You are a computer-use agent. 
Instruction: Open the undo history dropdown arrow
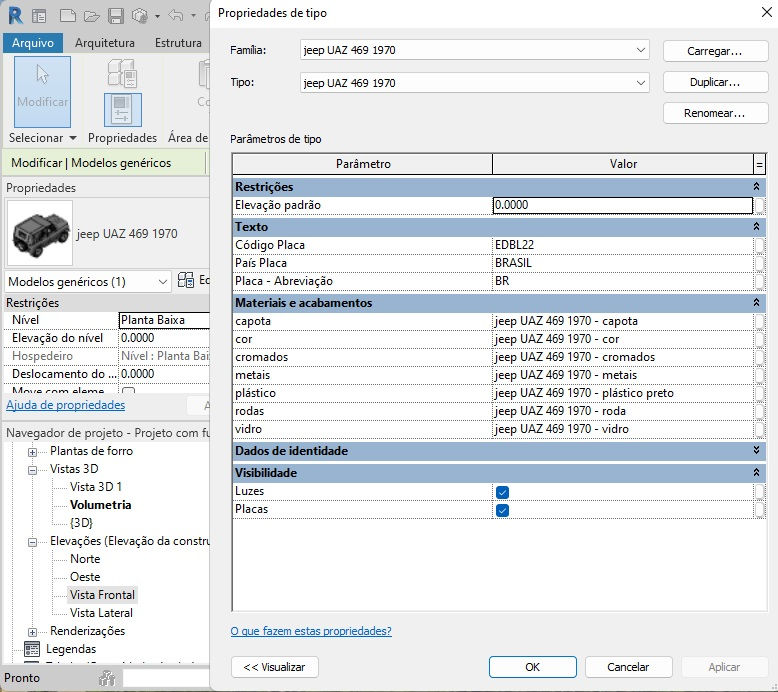pos(193,16)
